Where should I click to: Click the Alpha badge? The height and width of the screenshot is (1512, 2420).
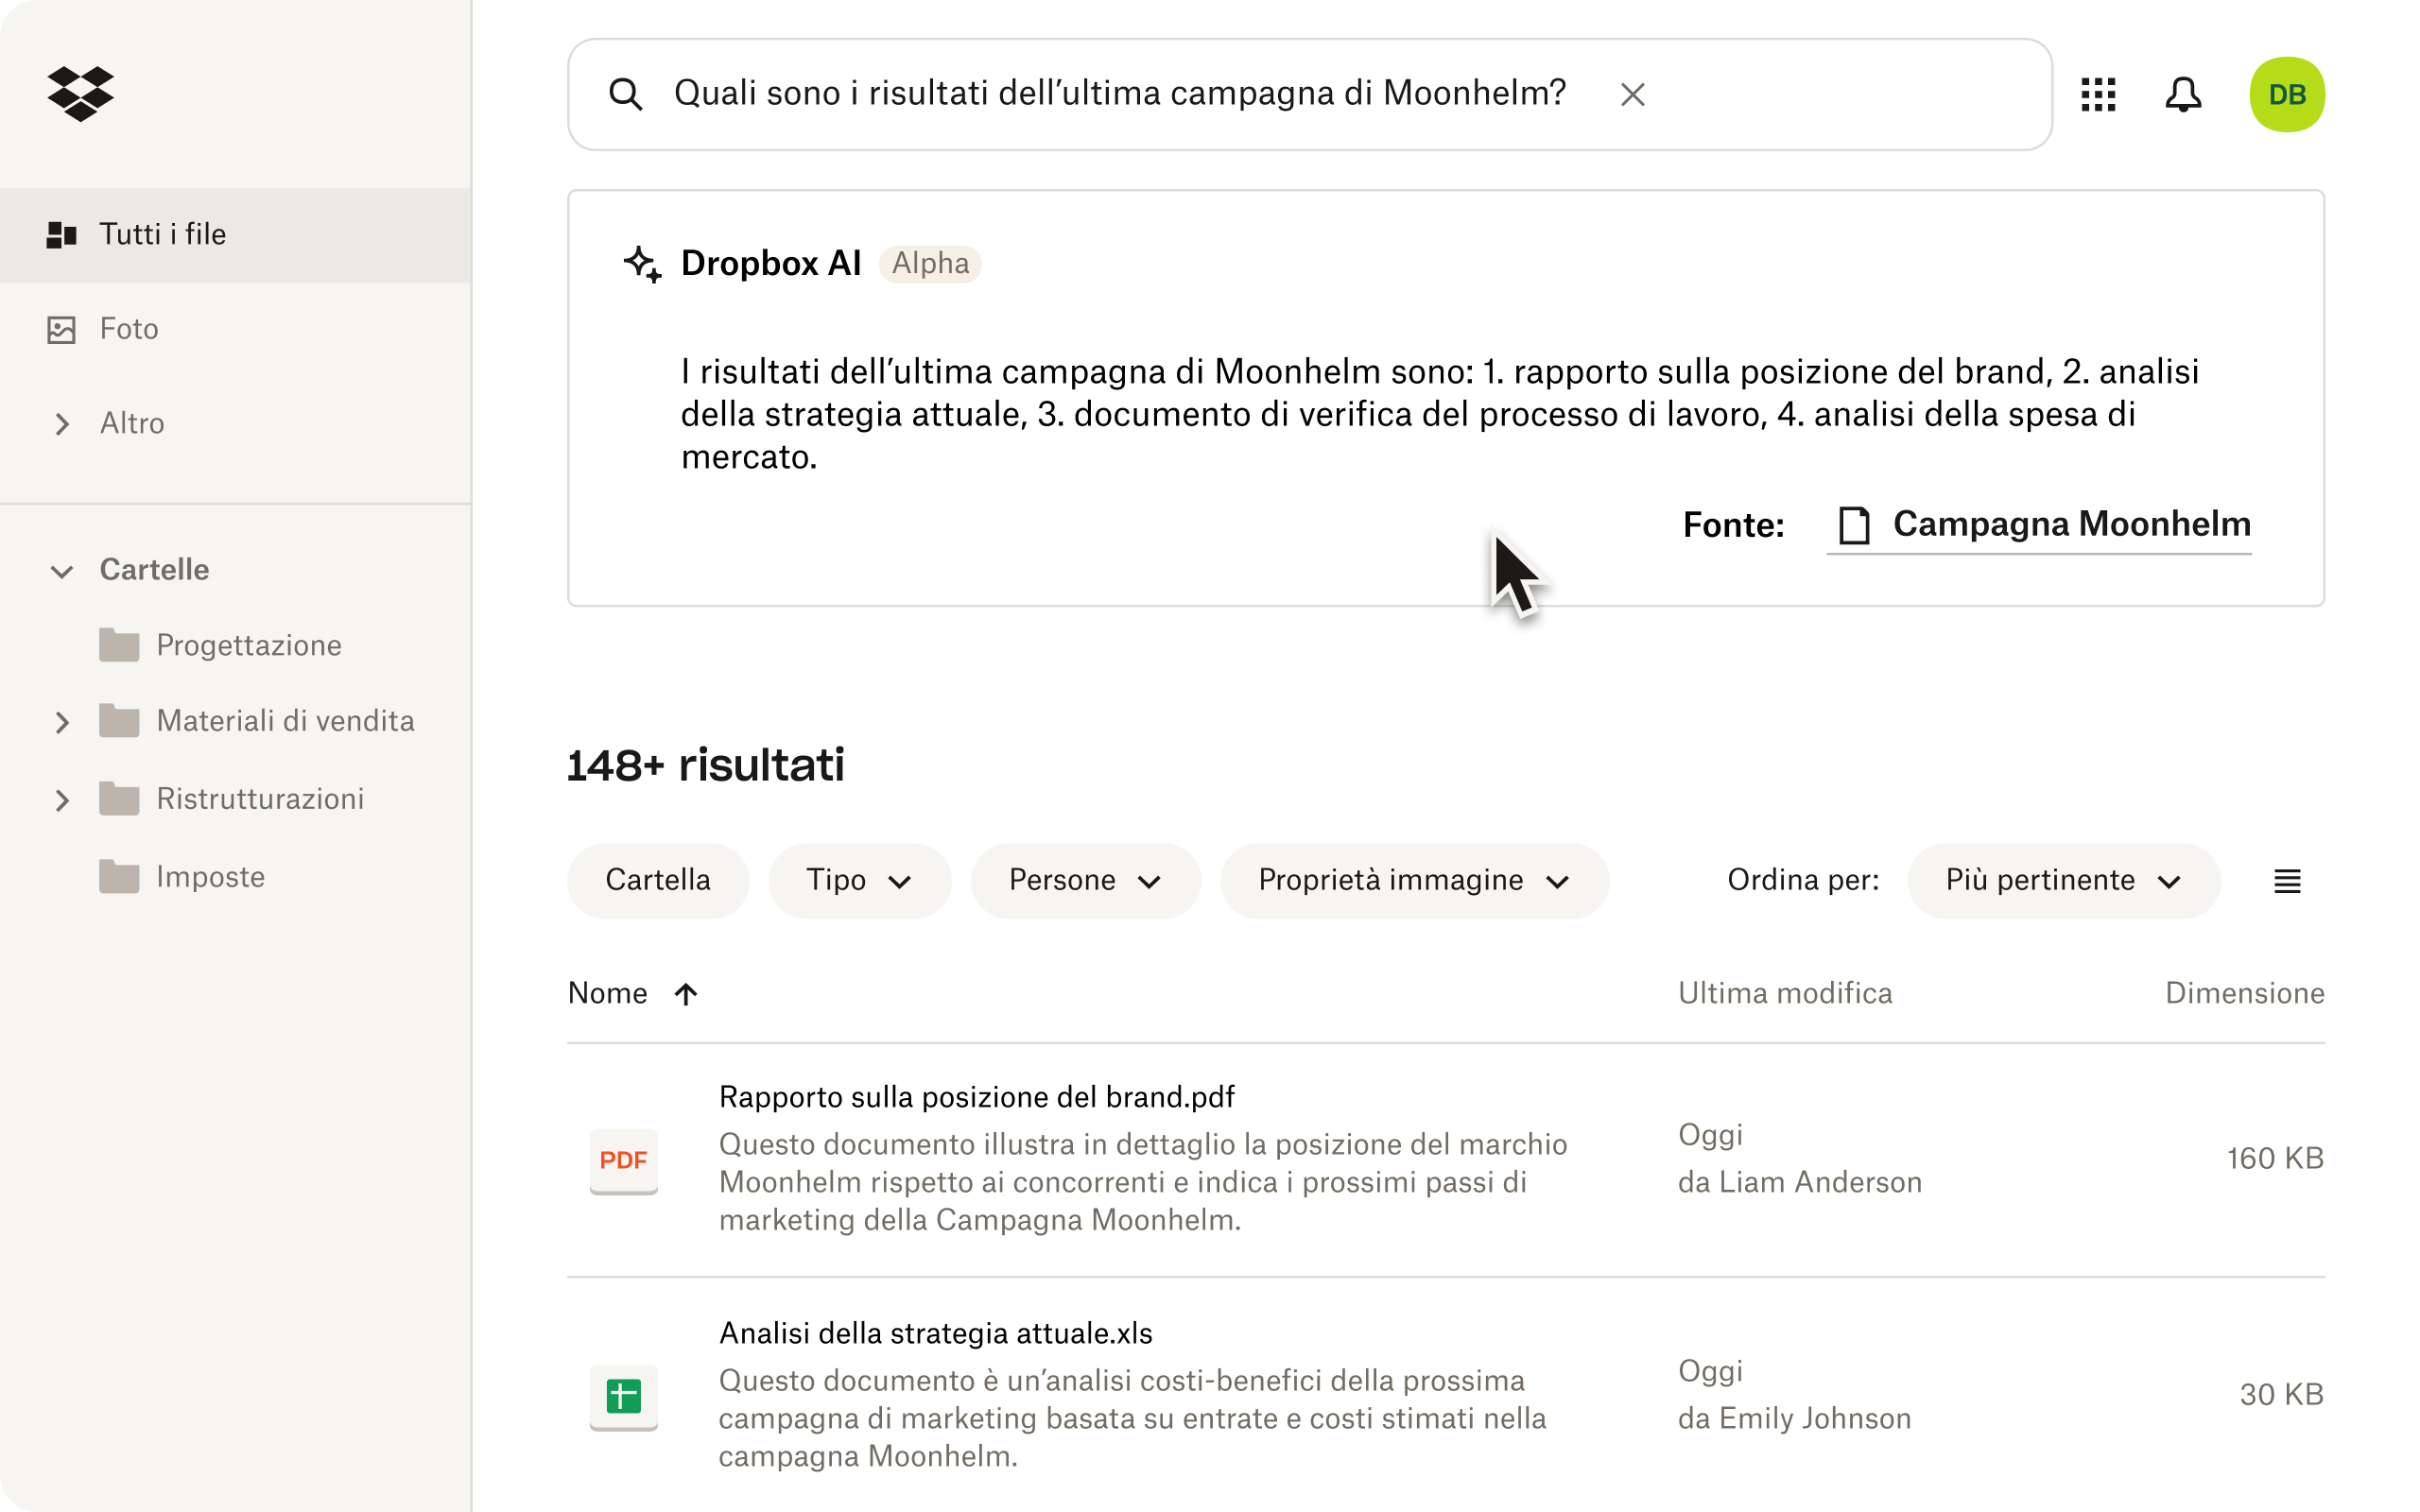(930, 264)
